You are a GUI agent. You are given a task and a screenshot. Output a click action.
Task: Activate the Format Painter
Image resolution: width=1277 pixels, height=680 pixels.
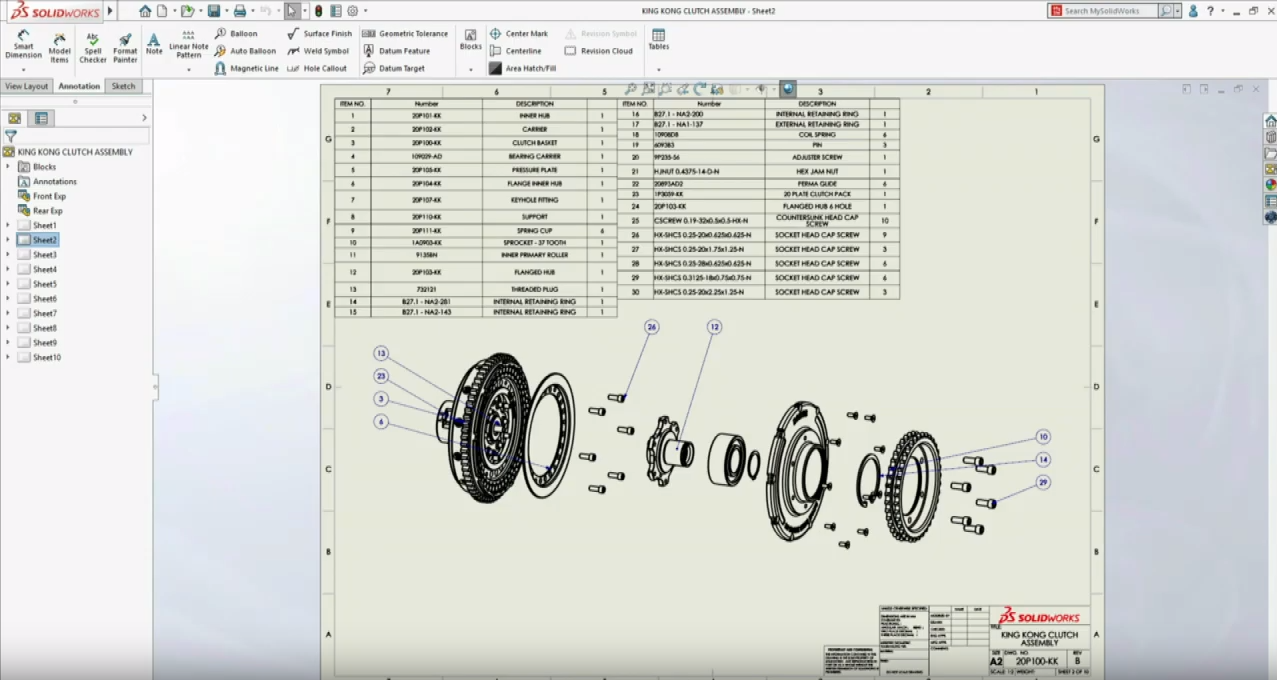(x=125, y=47)
